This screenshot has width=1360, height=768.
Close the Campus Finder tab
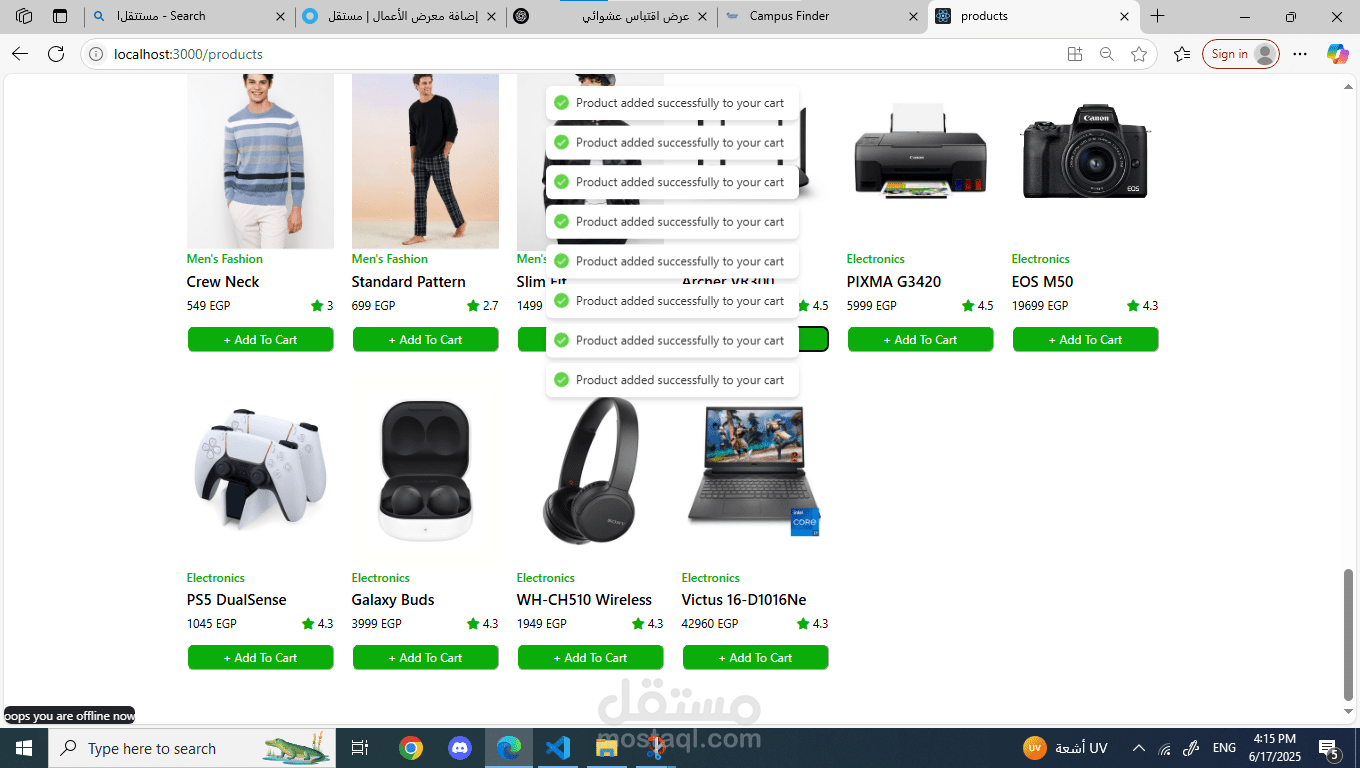click(913, 16)
